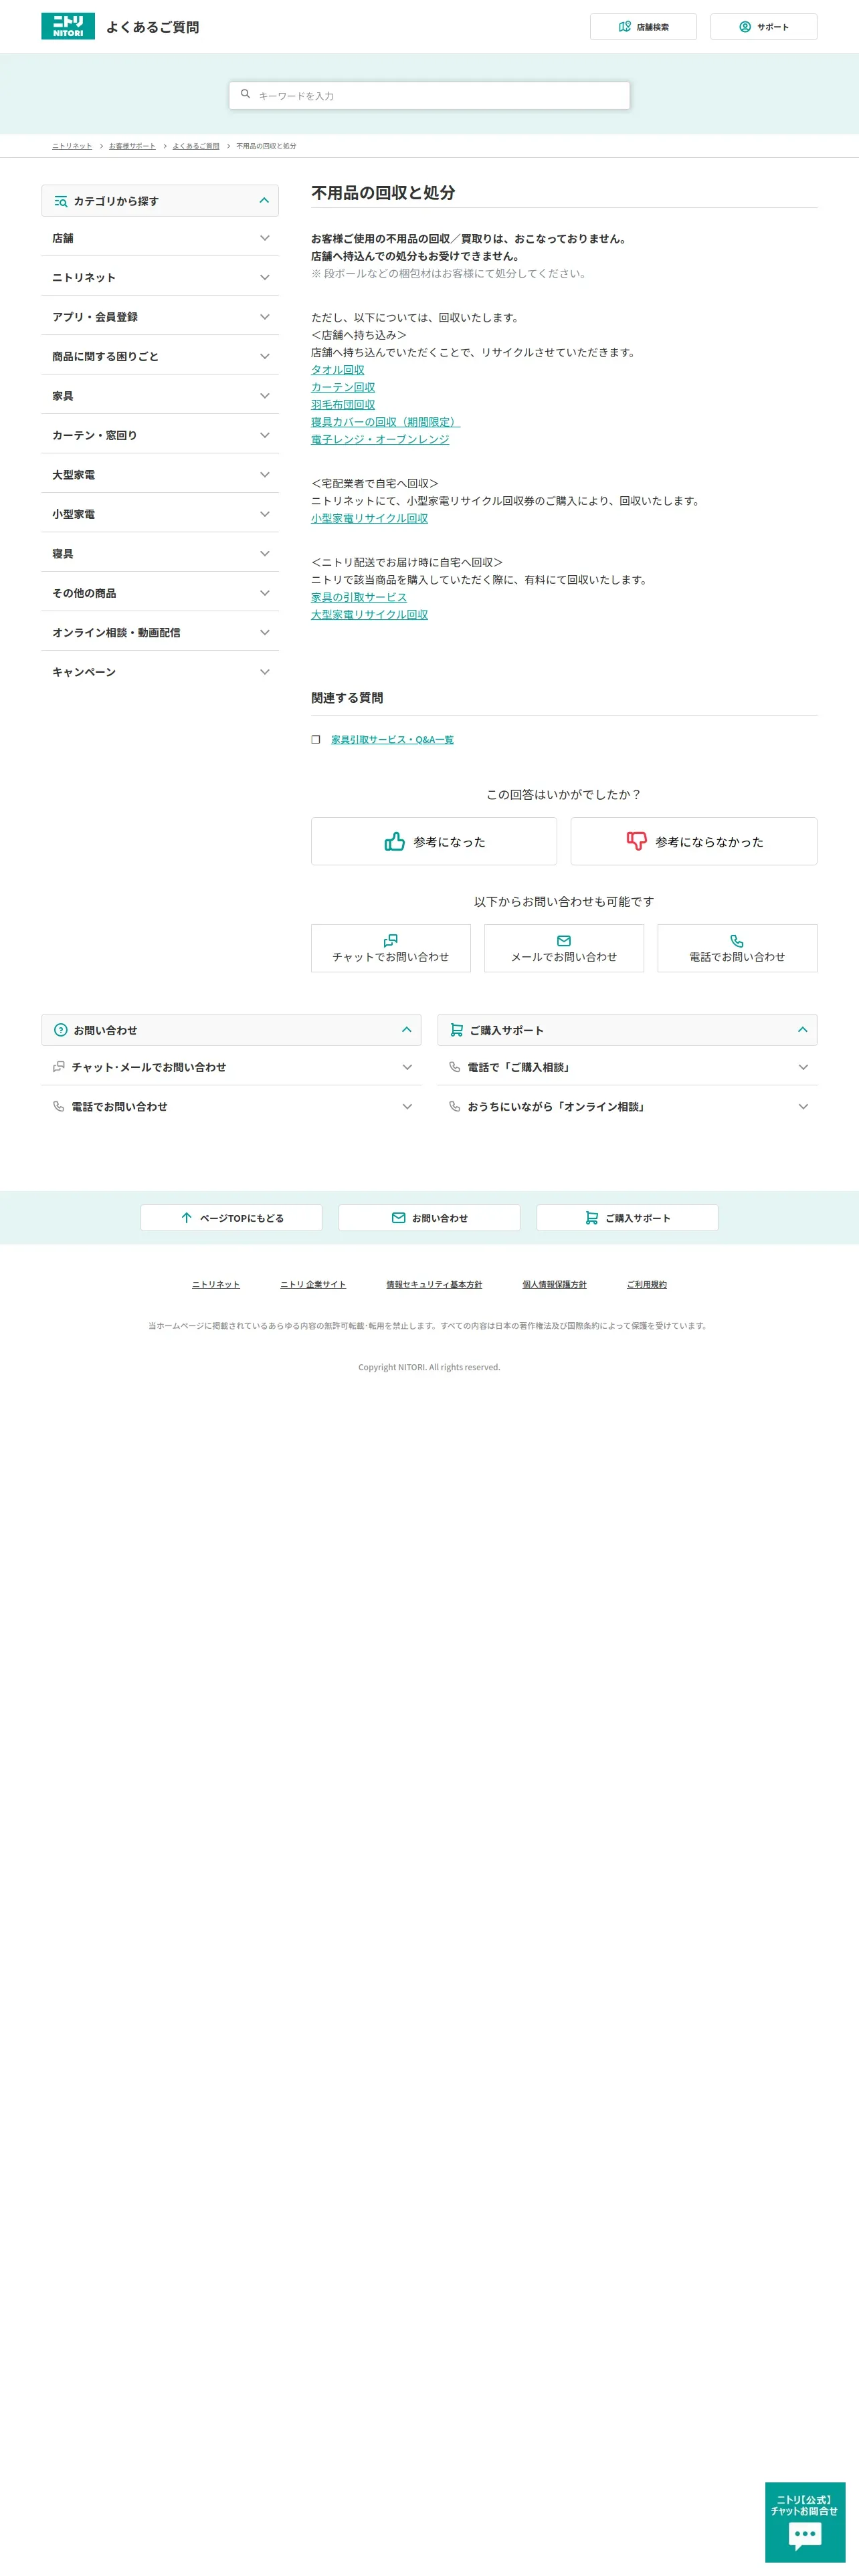This screenshot has width=859, height=2576.
Task: Expand the 小型家電 category
Action: [x=160, y=514]
